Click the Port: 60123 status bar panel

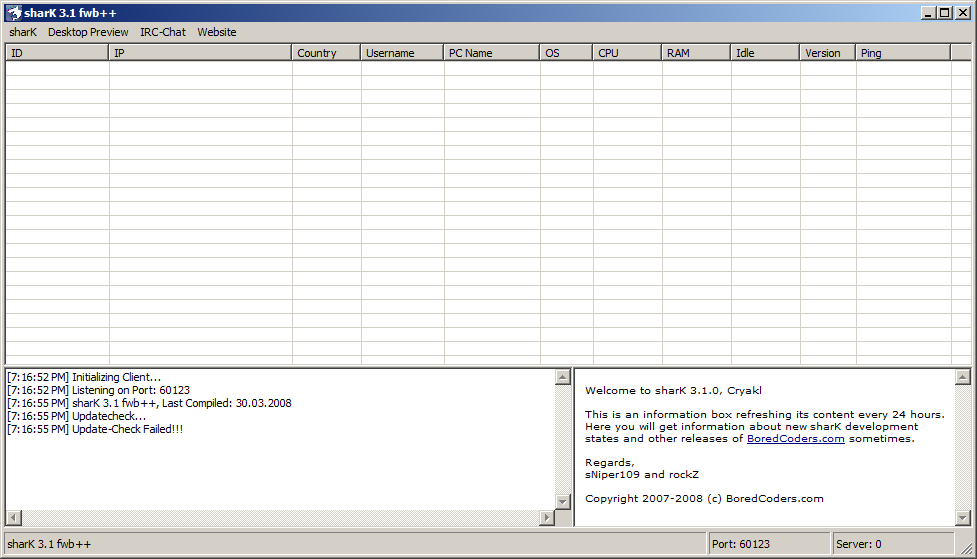coord(768,544)
